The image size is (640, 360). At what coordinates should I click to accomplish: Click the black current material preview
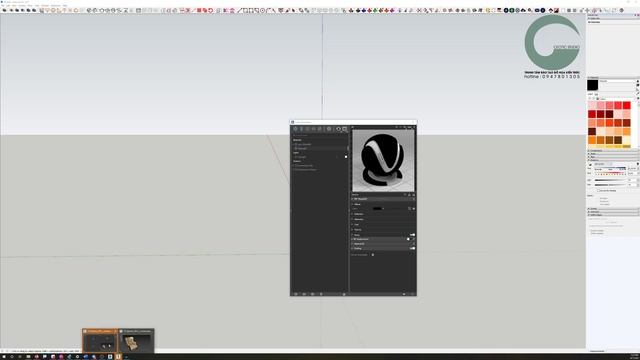pyautogui.click(x=593, y=85)
